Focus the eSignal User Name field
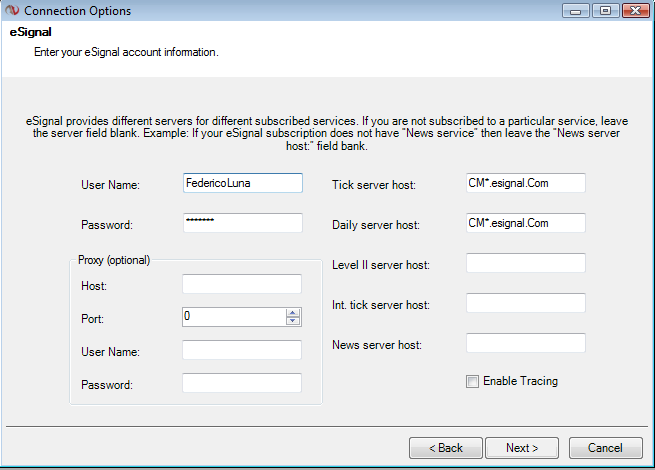This screenshot has height=470, width=655. (242, 183)
